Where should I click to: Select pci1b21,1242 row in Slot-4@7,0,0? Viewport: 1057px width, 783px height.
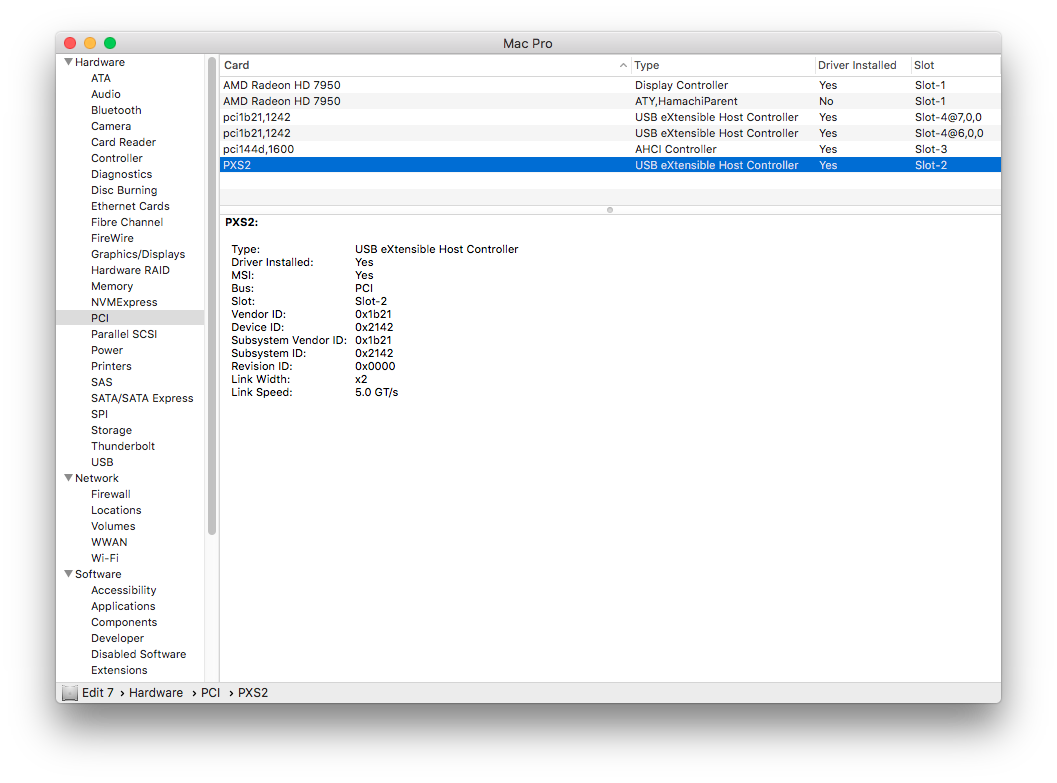[610, 117]
